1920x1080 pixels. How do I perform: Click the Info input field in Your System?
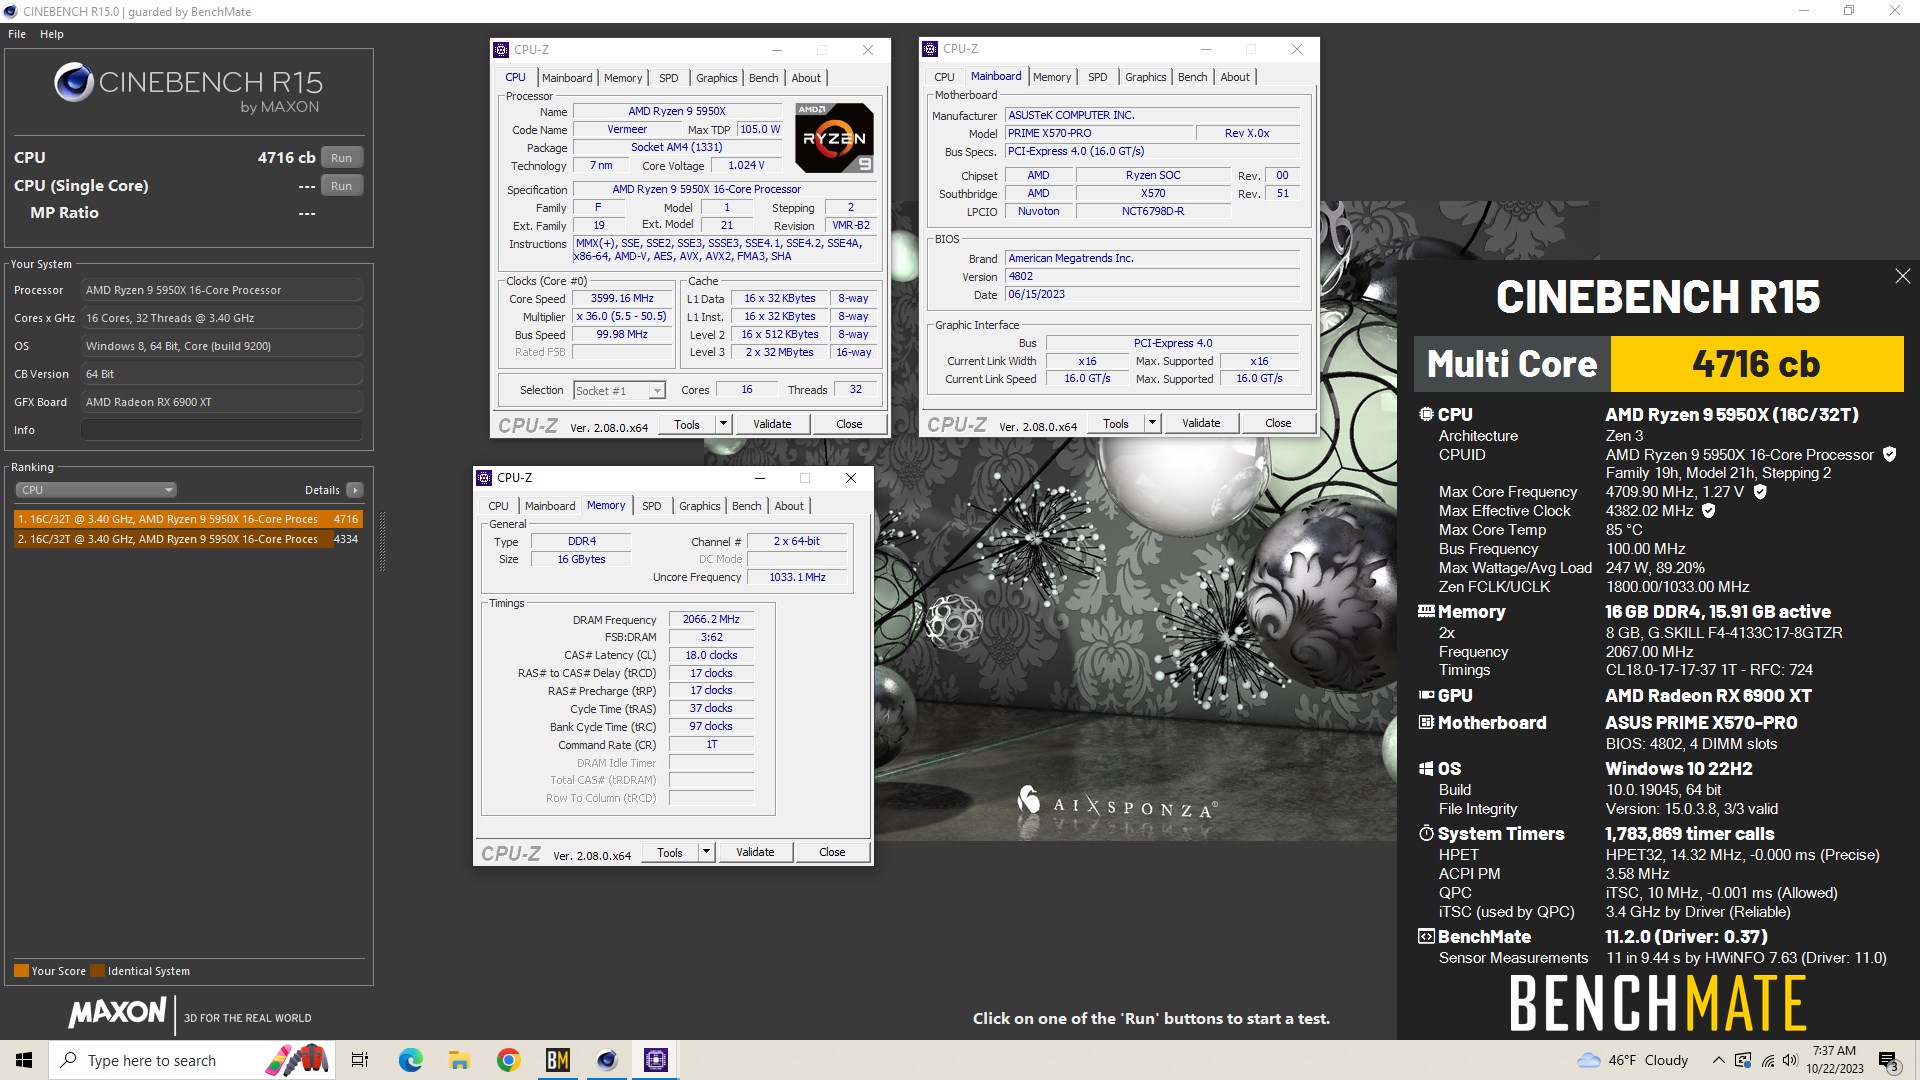[x=222, y=430]
